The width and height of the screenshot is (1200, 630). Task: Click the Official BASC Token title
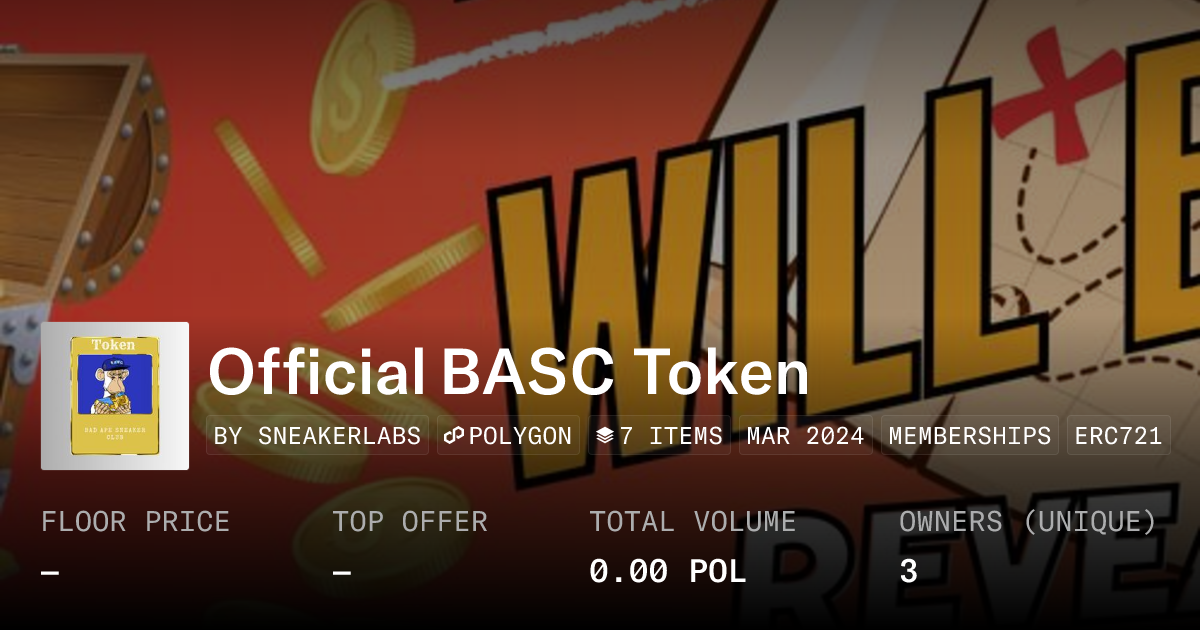508,373
